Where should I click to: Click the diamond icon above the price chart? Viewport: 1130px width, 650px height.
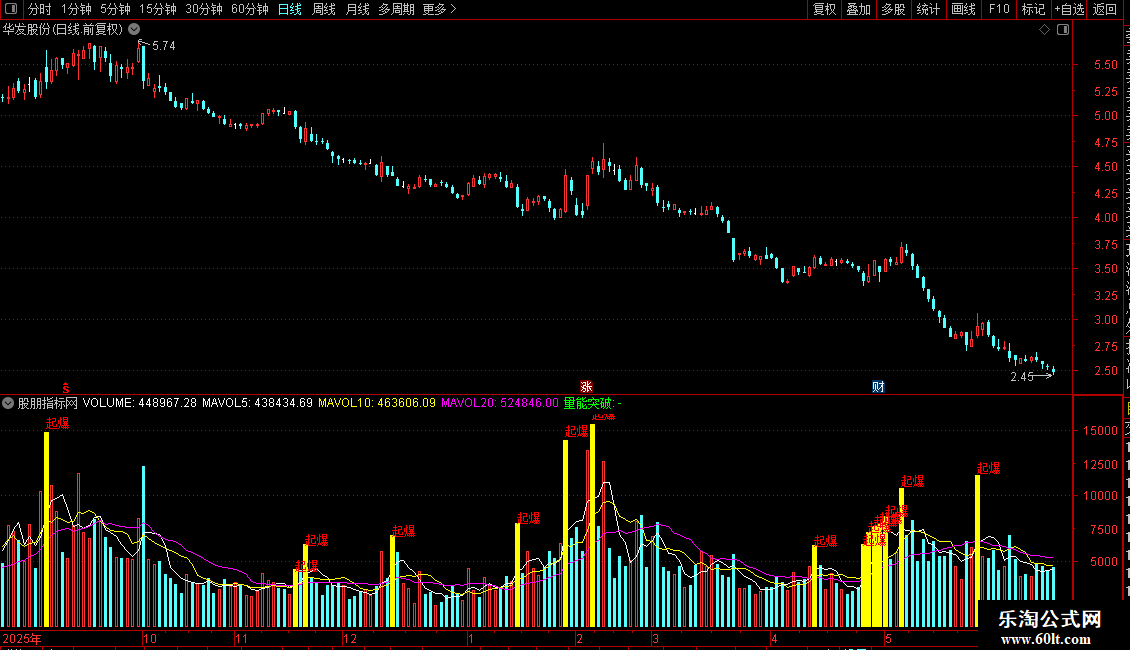[x=1044, y=30]
